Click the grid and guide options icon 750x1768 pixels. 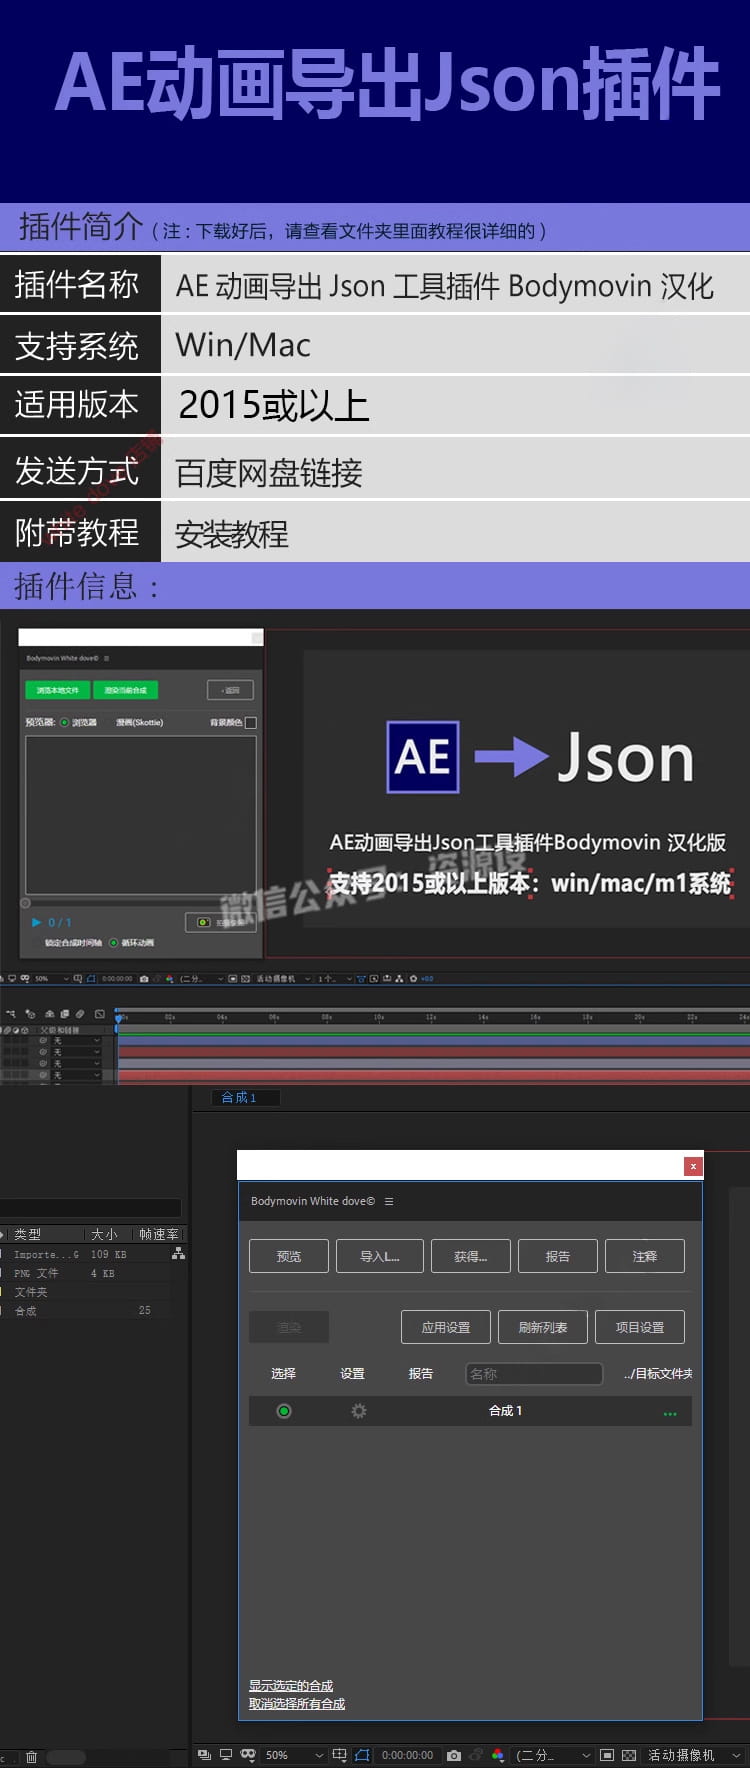point(340,1755)
